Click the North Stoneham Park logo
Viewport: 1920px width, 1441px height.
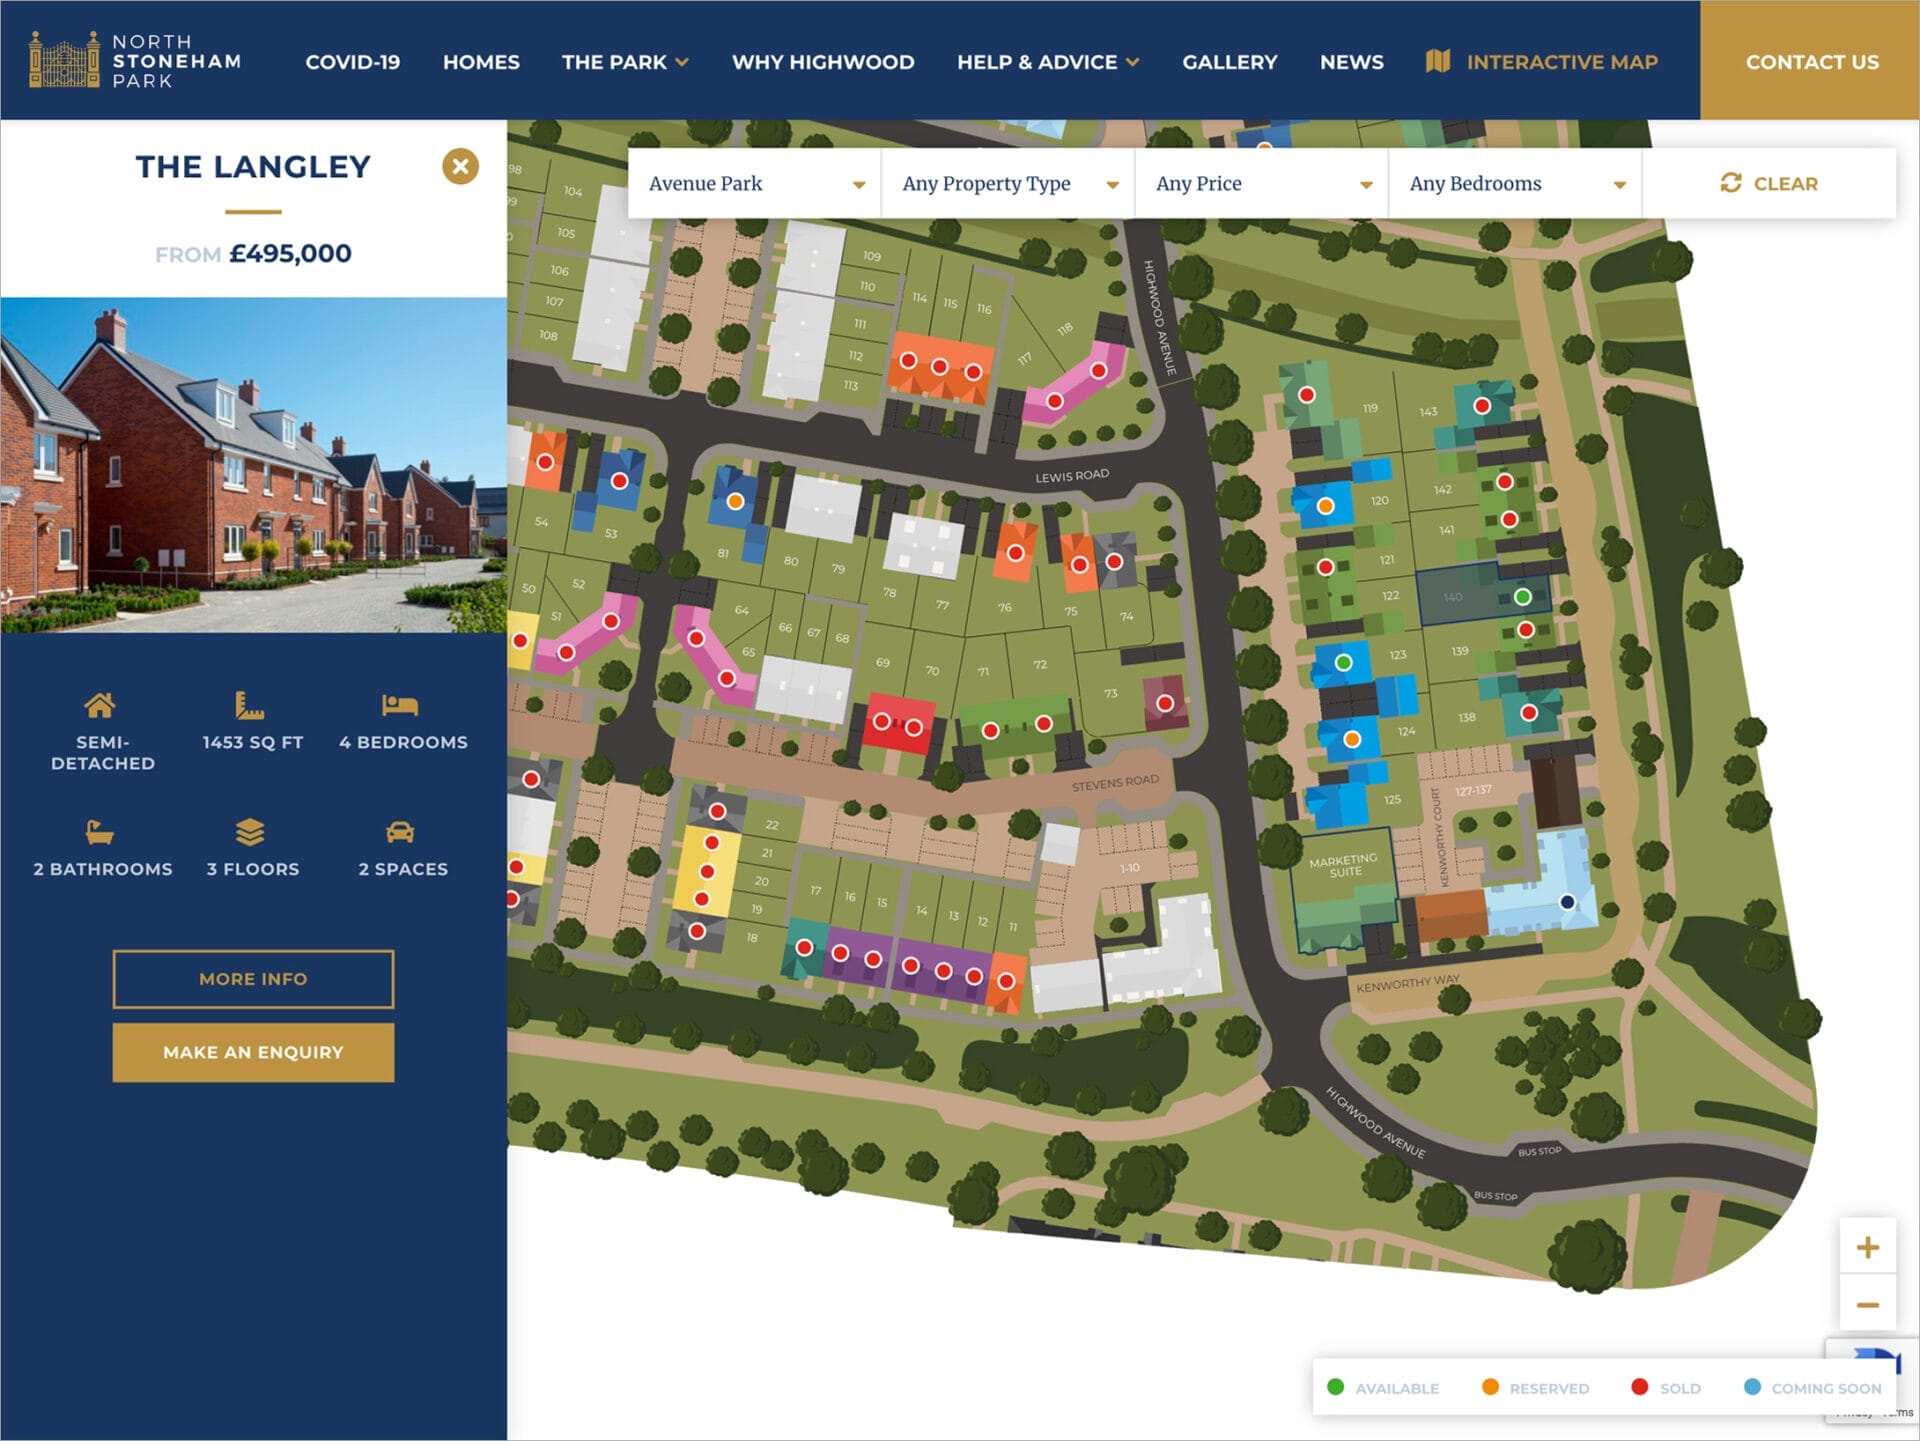[135, 60]
